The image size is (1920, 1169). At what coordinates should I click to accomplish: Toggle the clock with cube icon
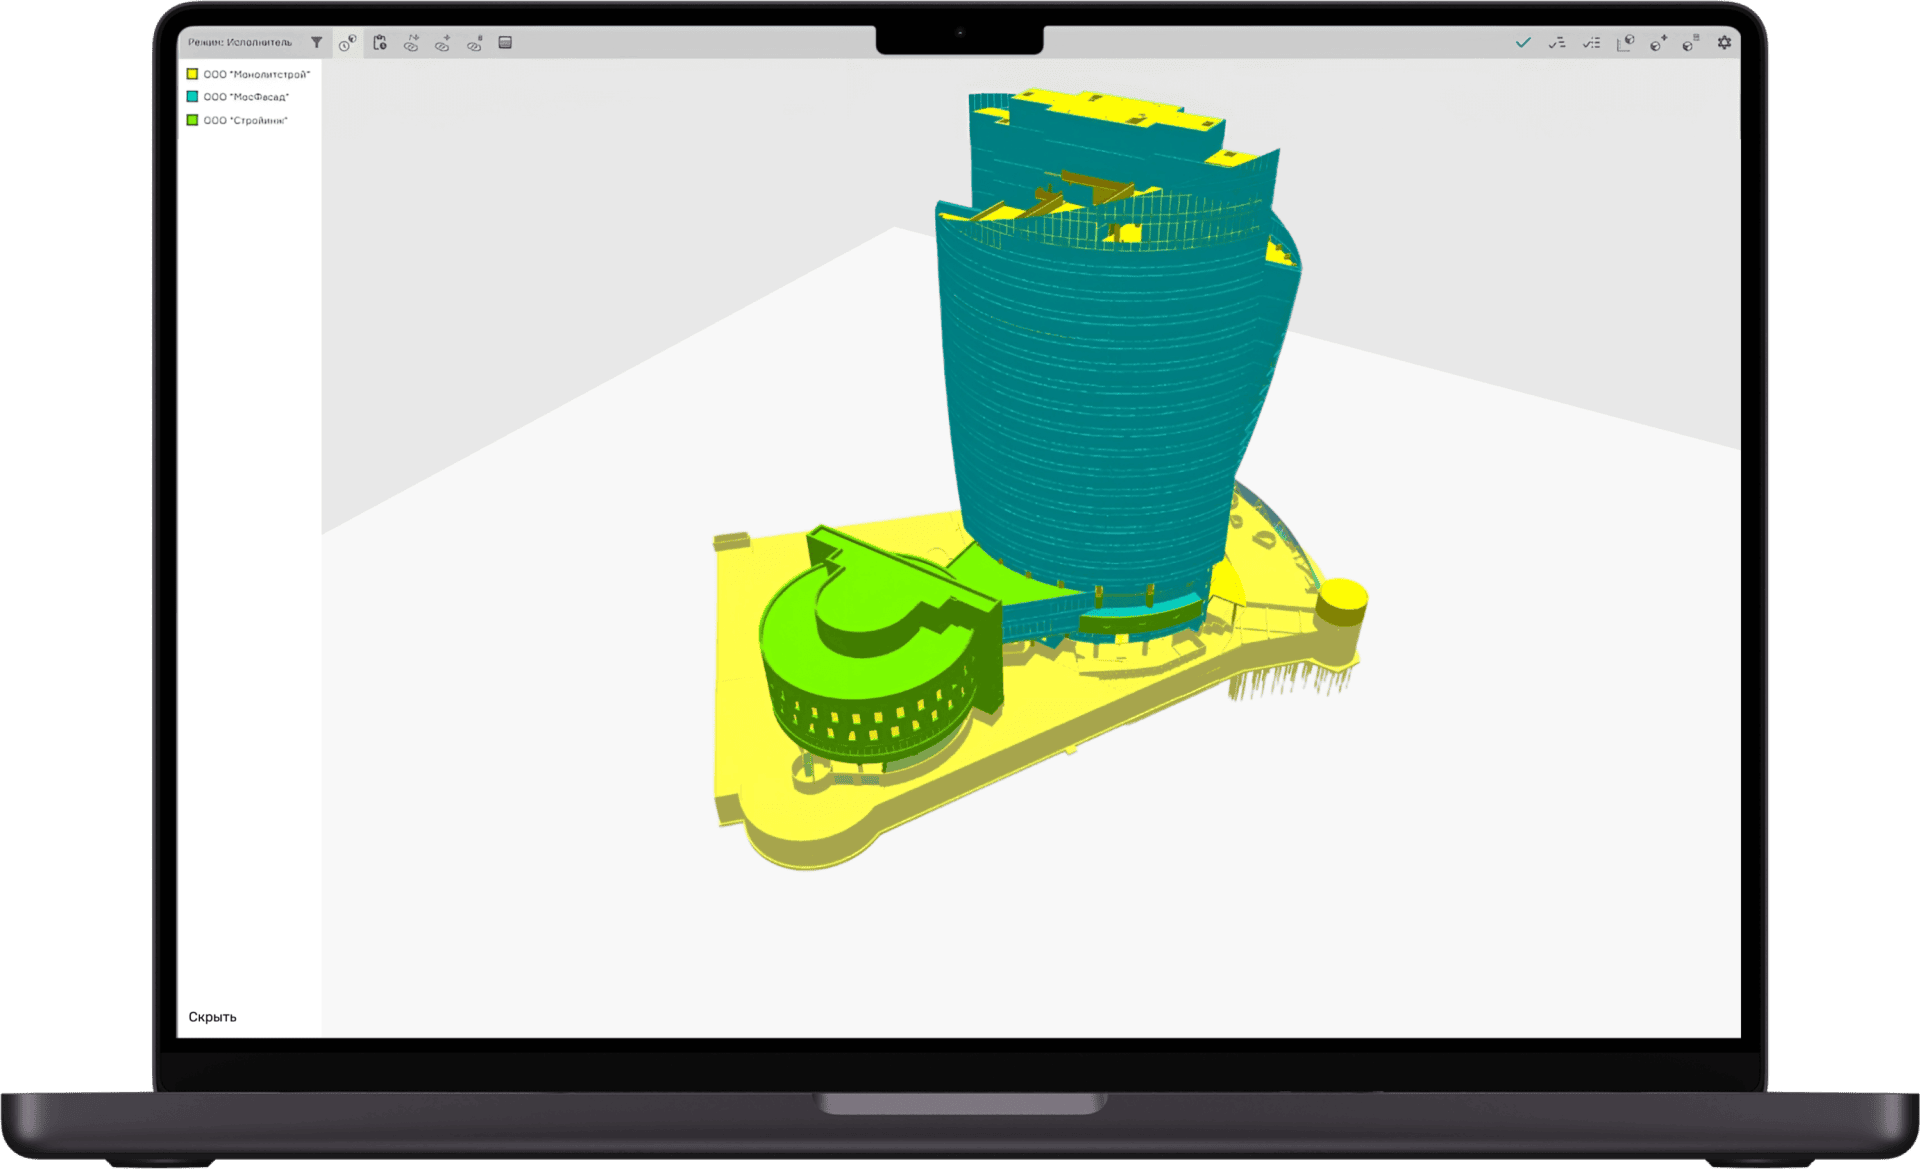point(347,43)
